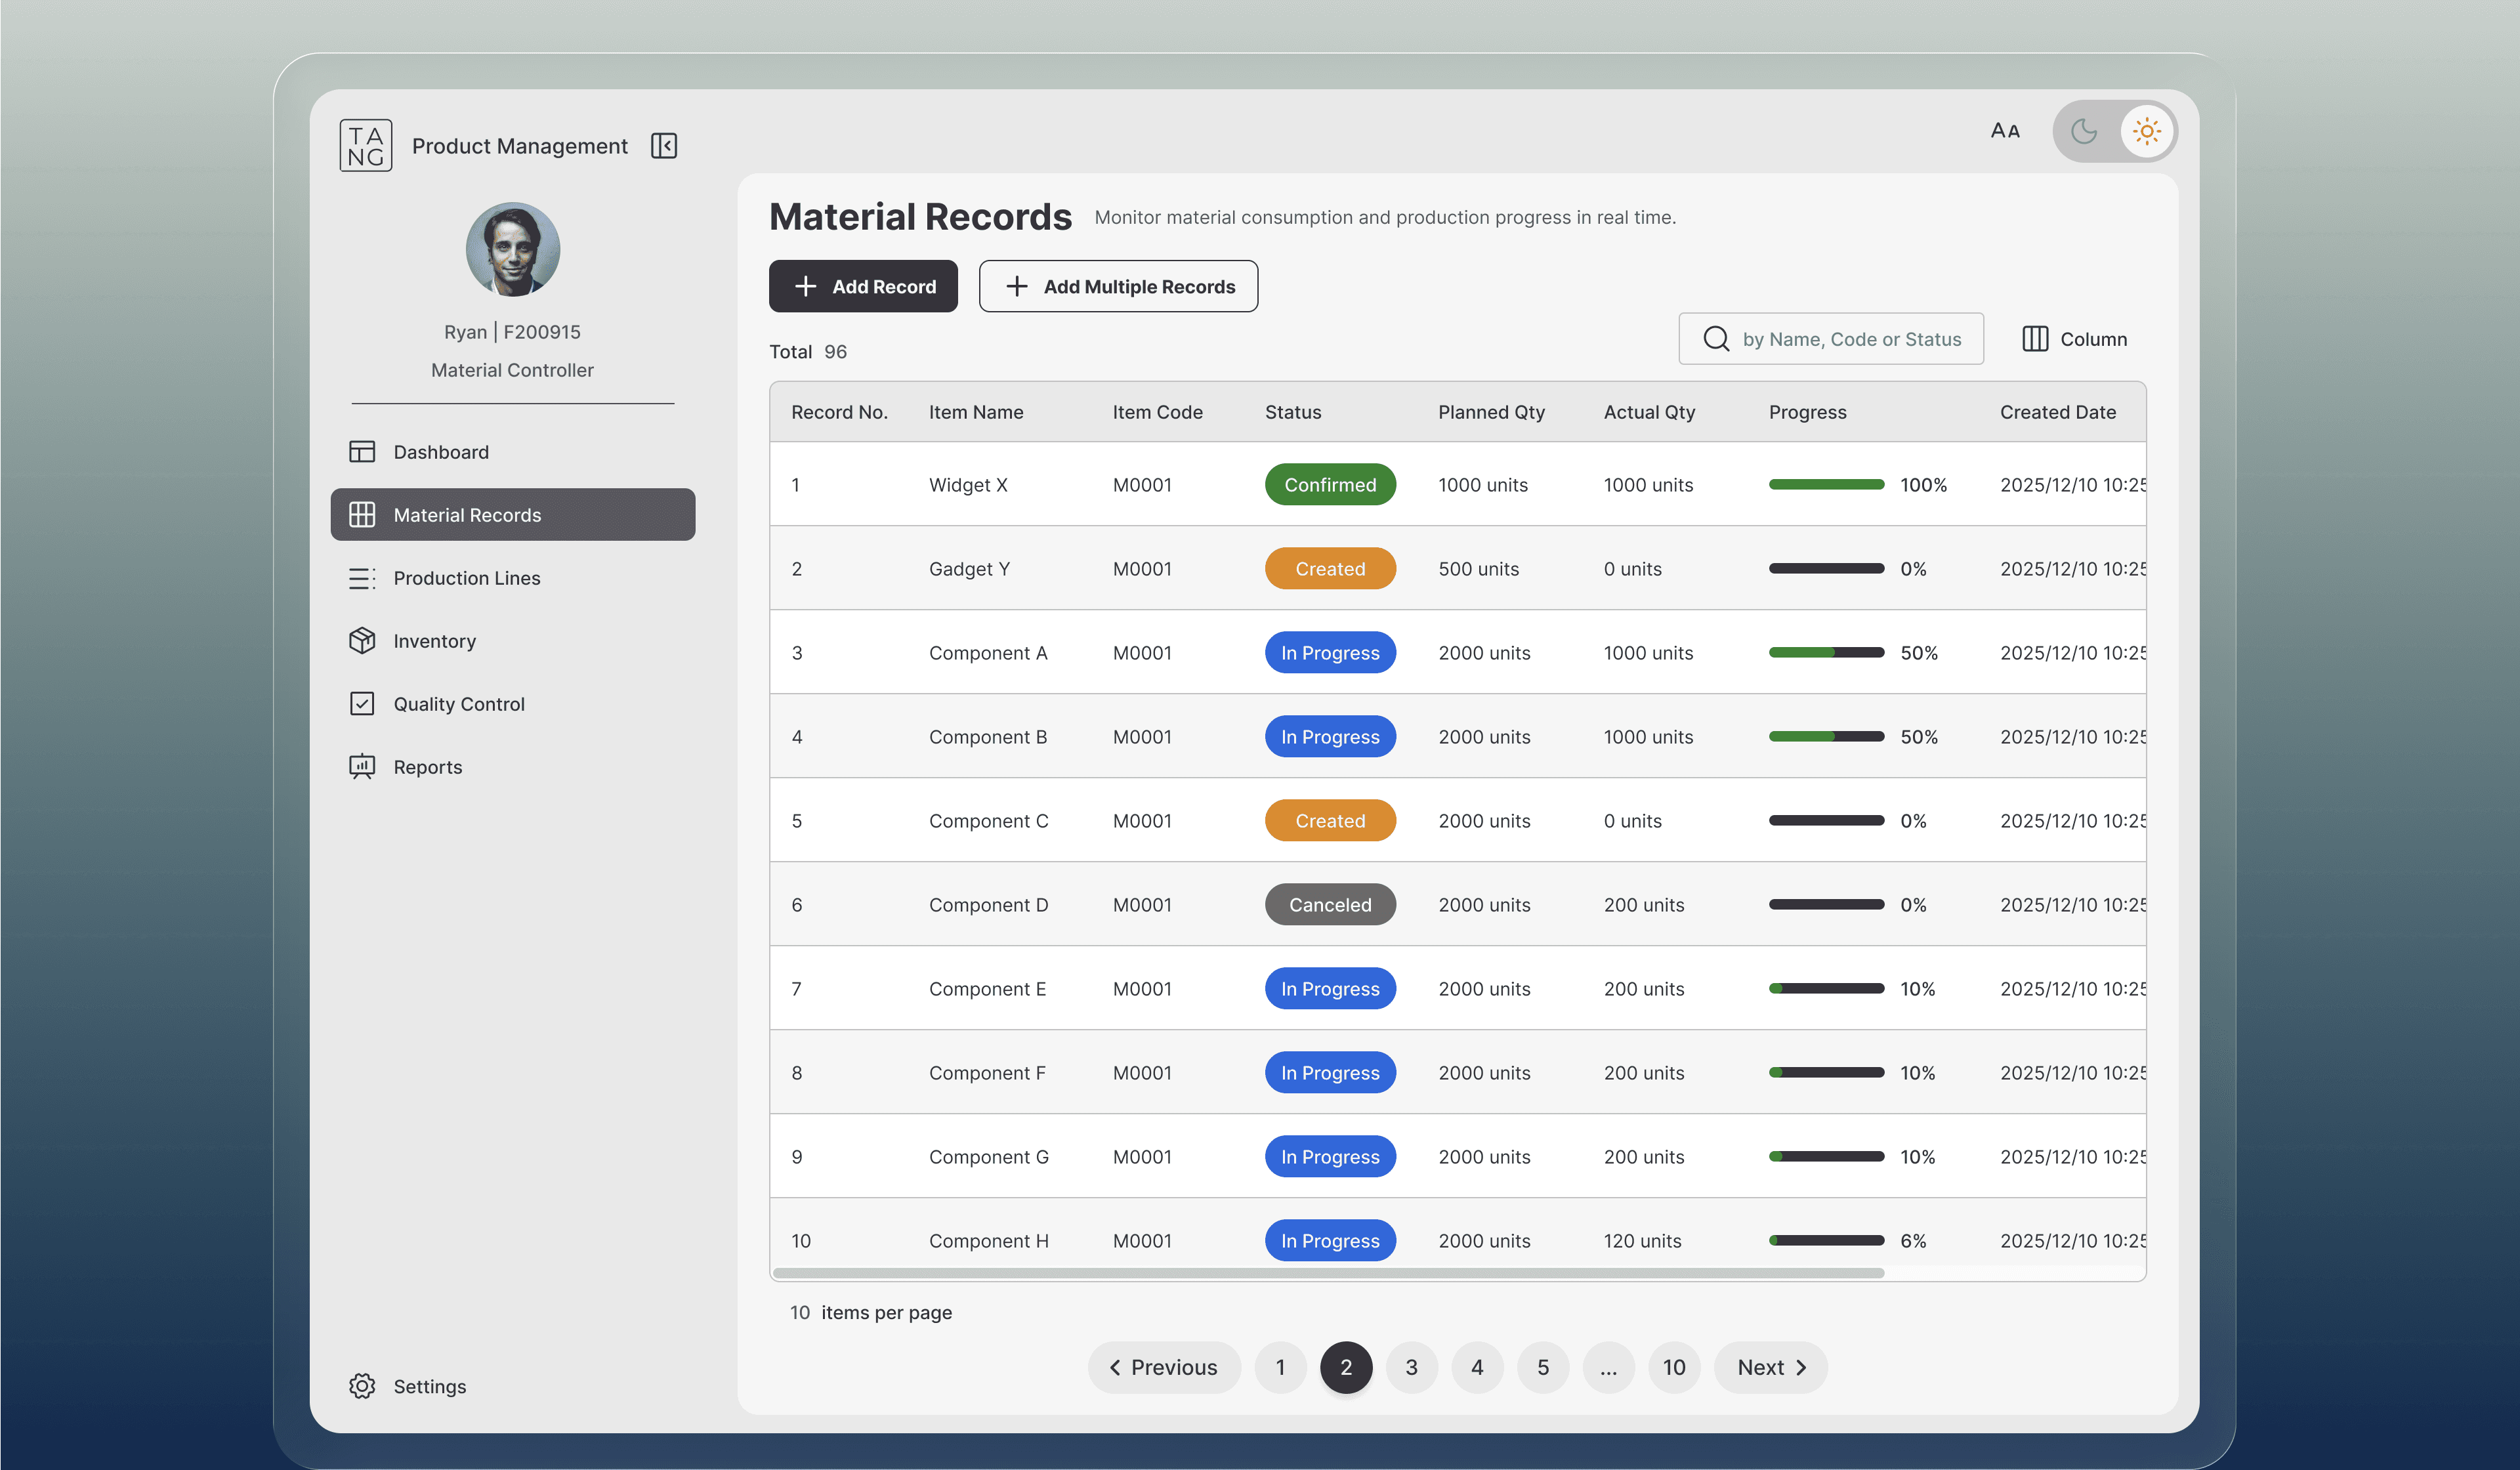Collapse the sidebar panel icon
This screenshot has height=1470, width=2520.
(x=664, y=146)
